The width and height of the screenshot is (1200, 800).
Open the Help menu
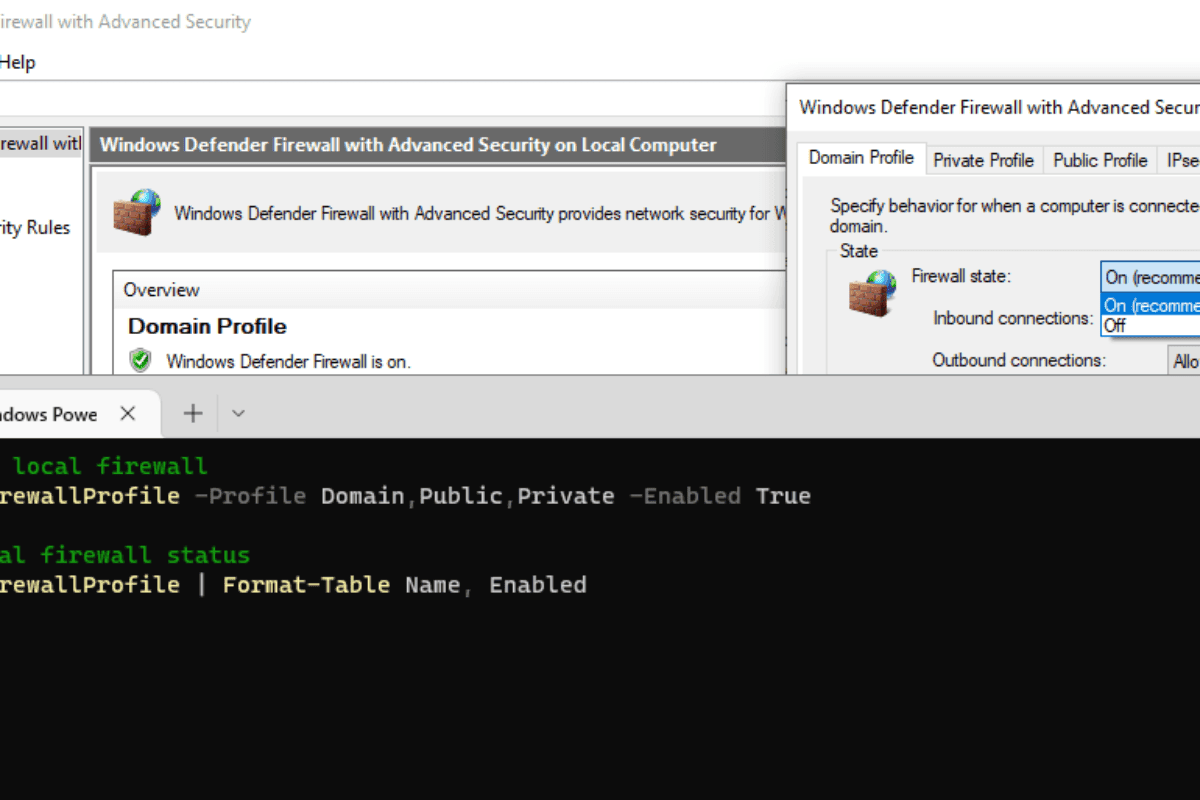click(18, 62)
